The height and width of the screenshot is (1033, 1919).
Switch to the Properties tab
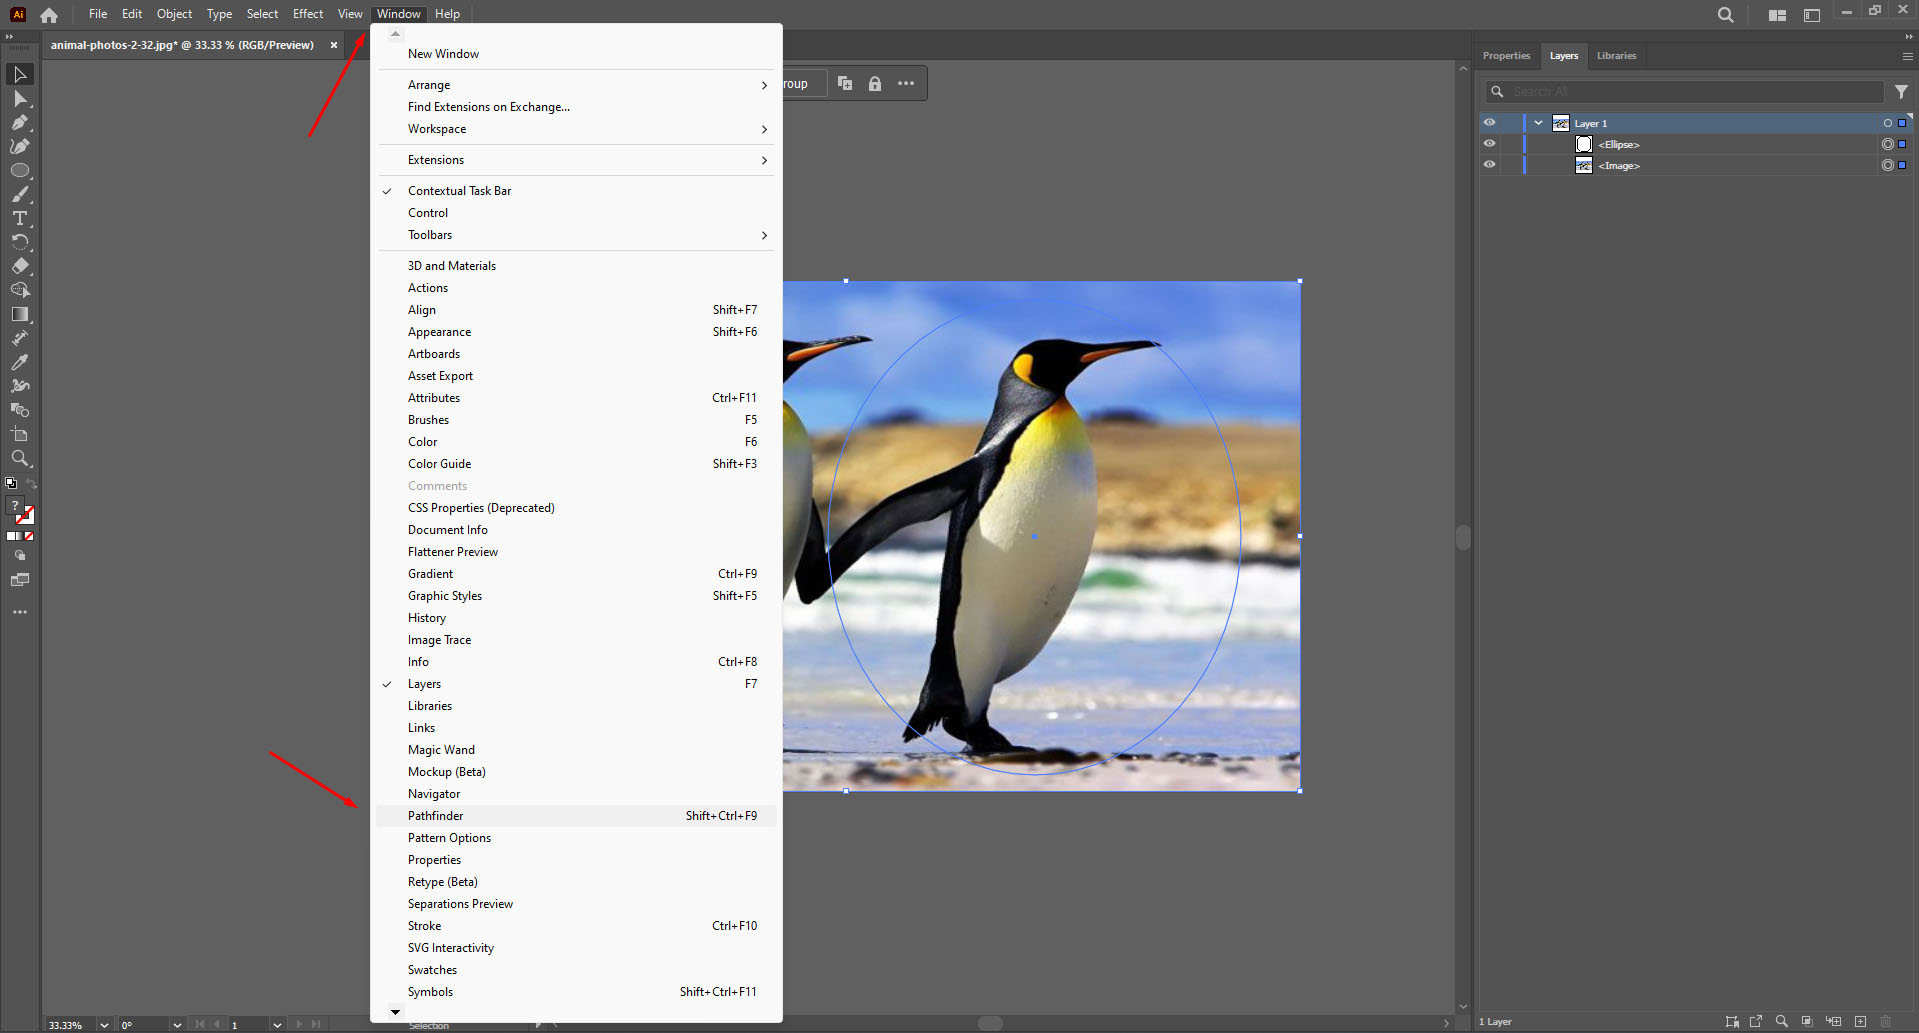coord(1505,56)
